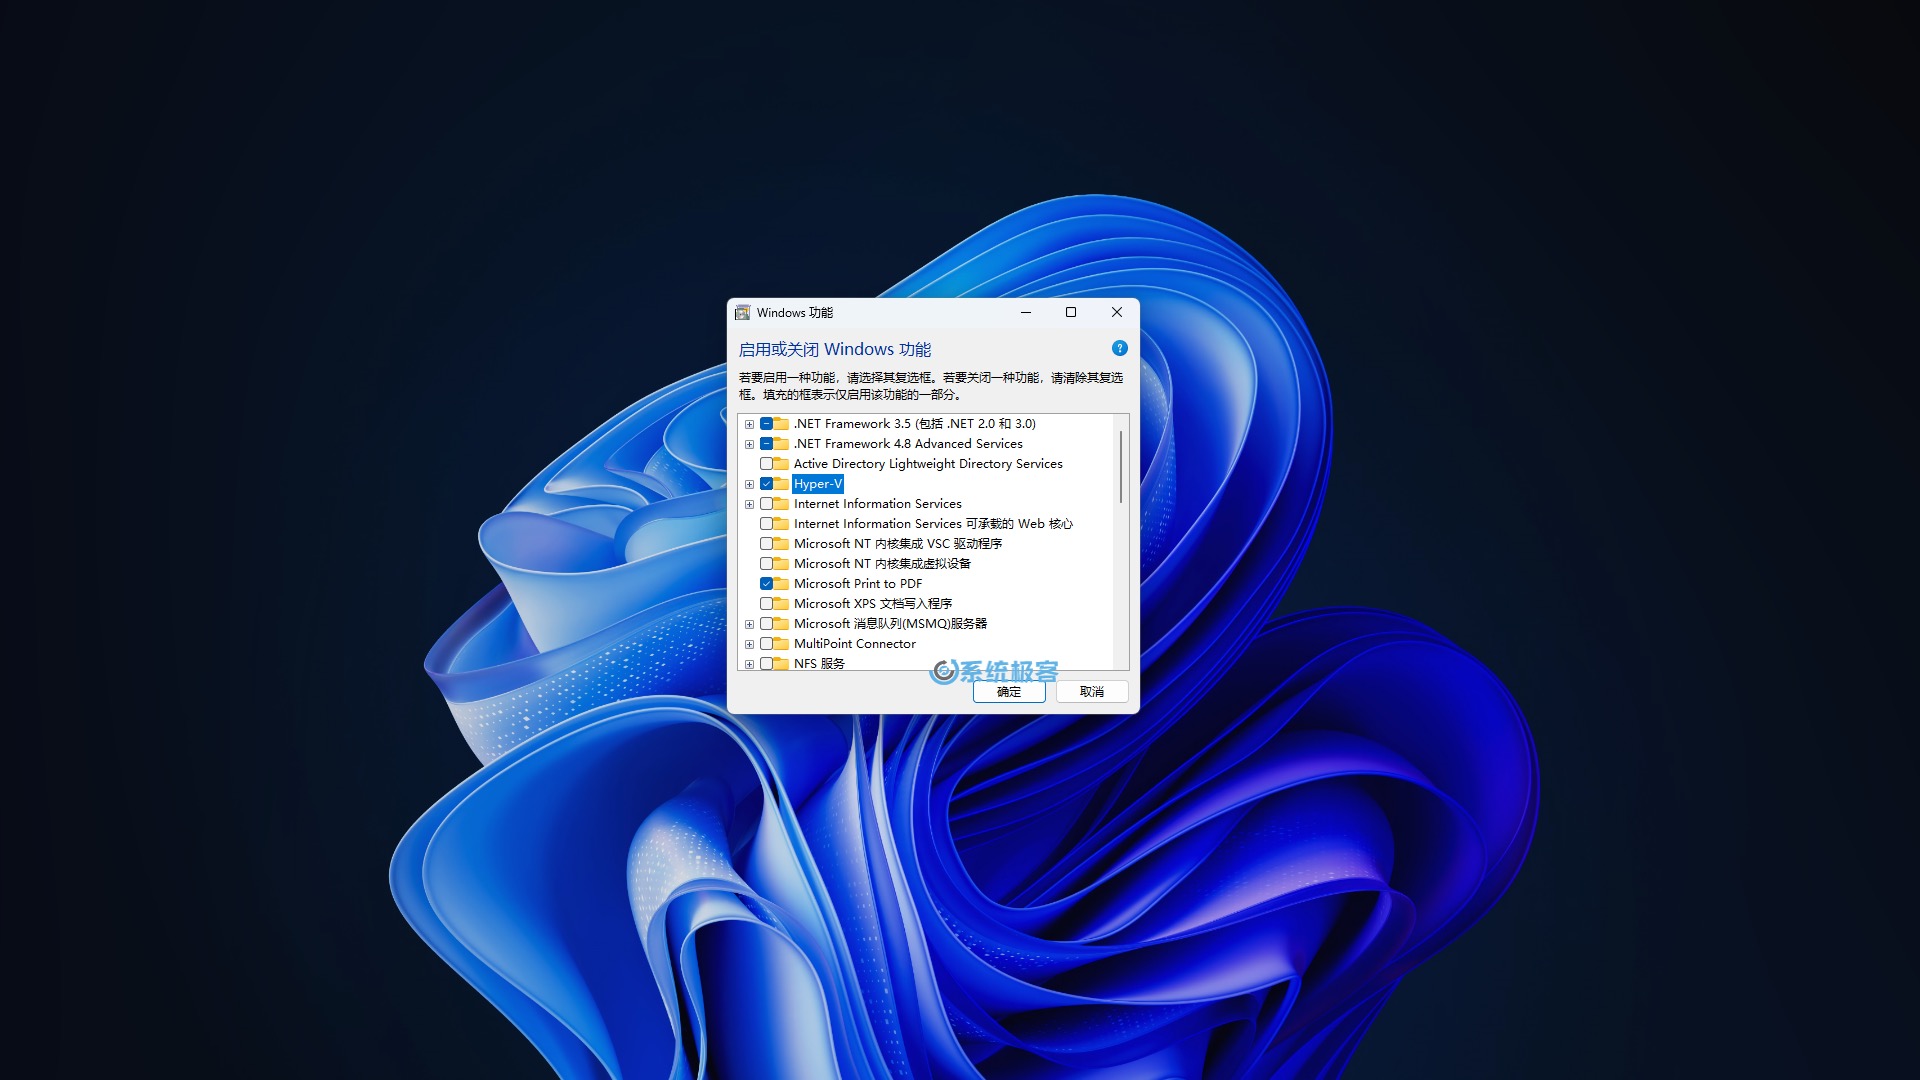
Task: Check Microsoft NT 内核集成 VSC 驱动程序 box
Action: 766,544
